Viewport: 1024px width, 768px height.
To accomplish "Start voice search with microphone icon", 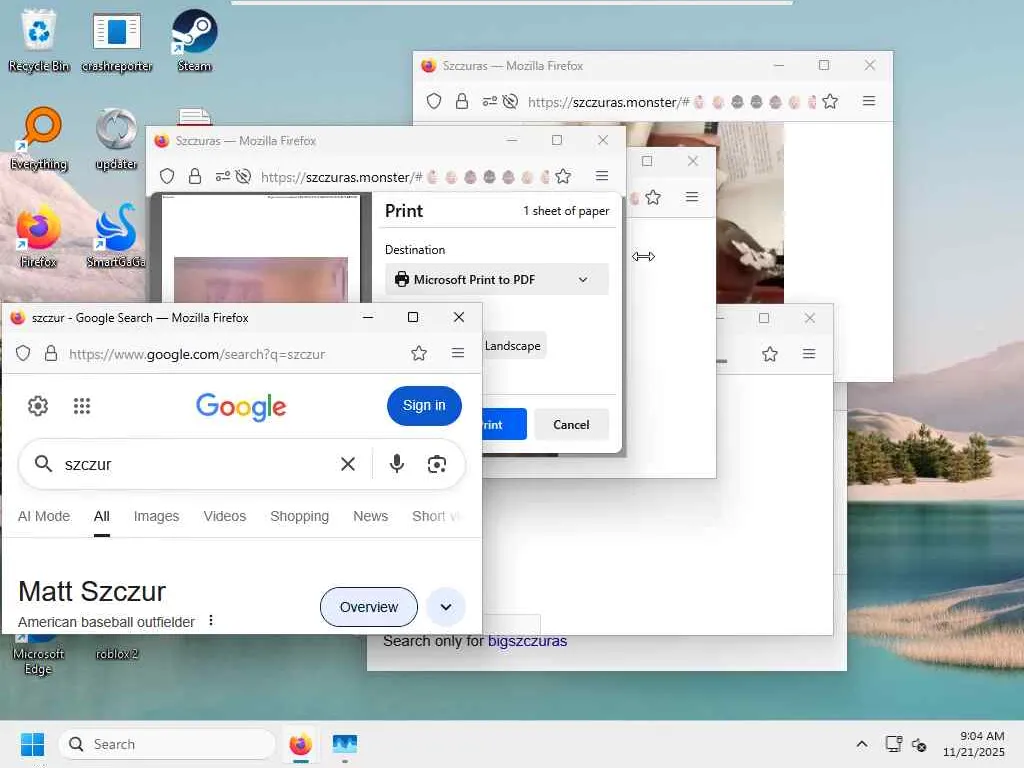I will [396, 464].
